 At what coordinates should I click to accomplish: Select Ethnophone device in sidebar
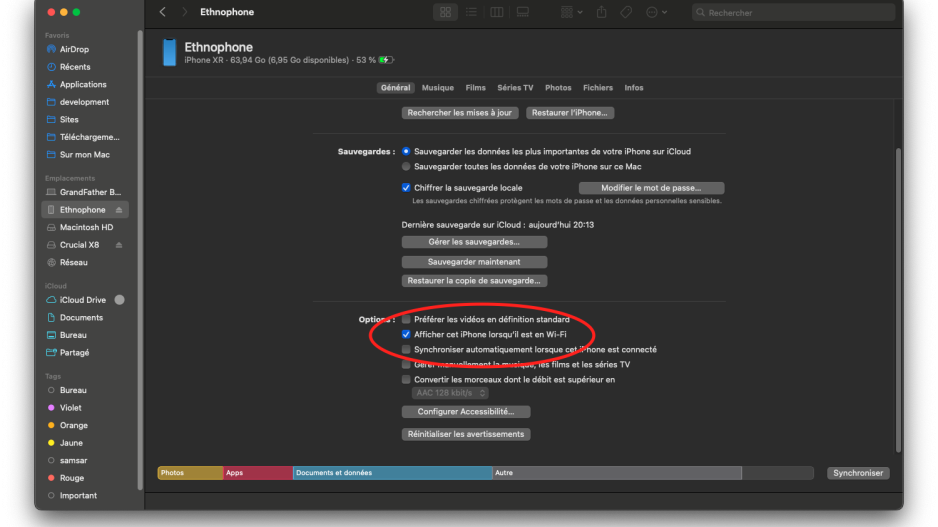[x=83, y=210]
